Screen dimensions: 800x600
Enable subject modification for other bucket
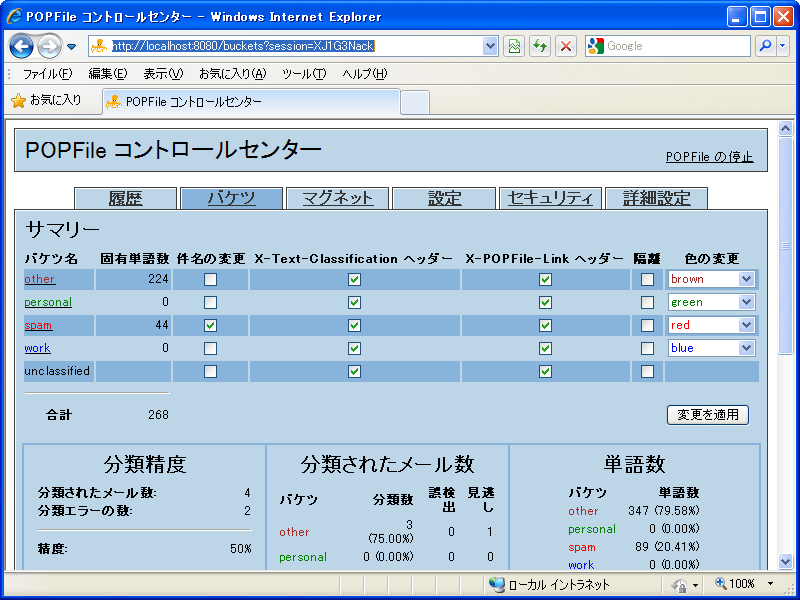point(210,280)
